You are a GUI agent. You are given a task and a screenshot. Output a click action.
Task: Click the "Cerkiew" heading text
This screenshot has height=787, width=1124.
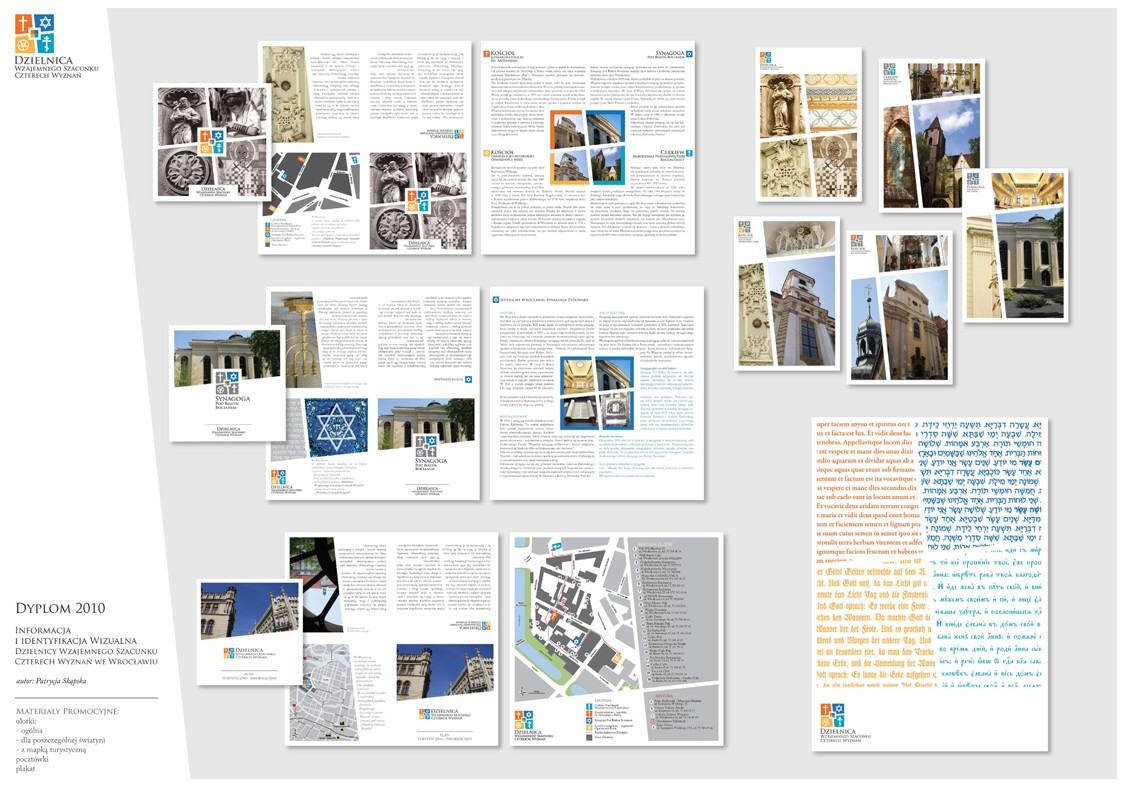click(x=672, y=152)
